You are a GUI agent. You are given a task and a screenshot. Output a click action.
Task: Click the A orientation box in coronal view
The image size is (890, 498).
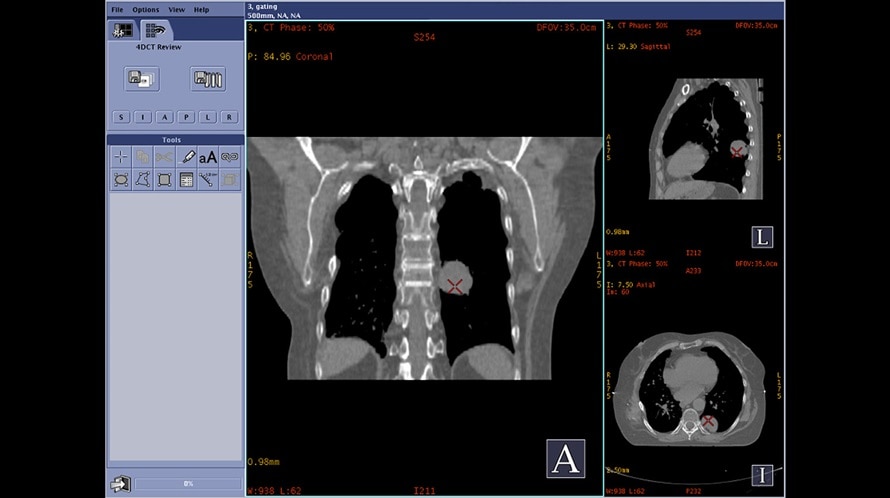[x=566, y=458]
